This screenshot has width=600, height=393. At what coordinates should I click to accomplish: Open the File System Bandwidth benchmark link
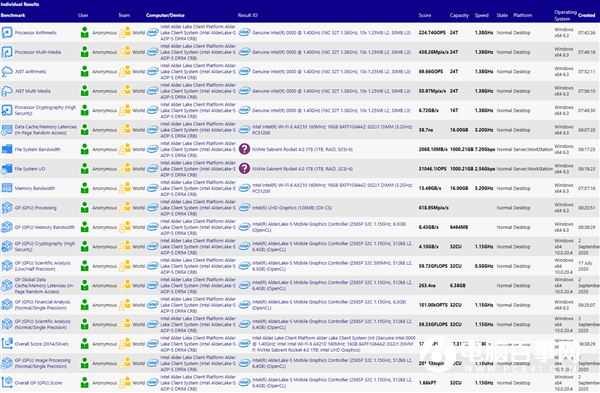pyautogui.click(x=38, y=149)
